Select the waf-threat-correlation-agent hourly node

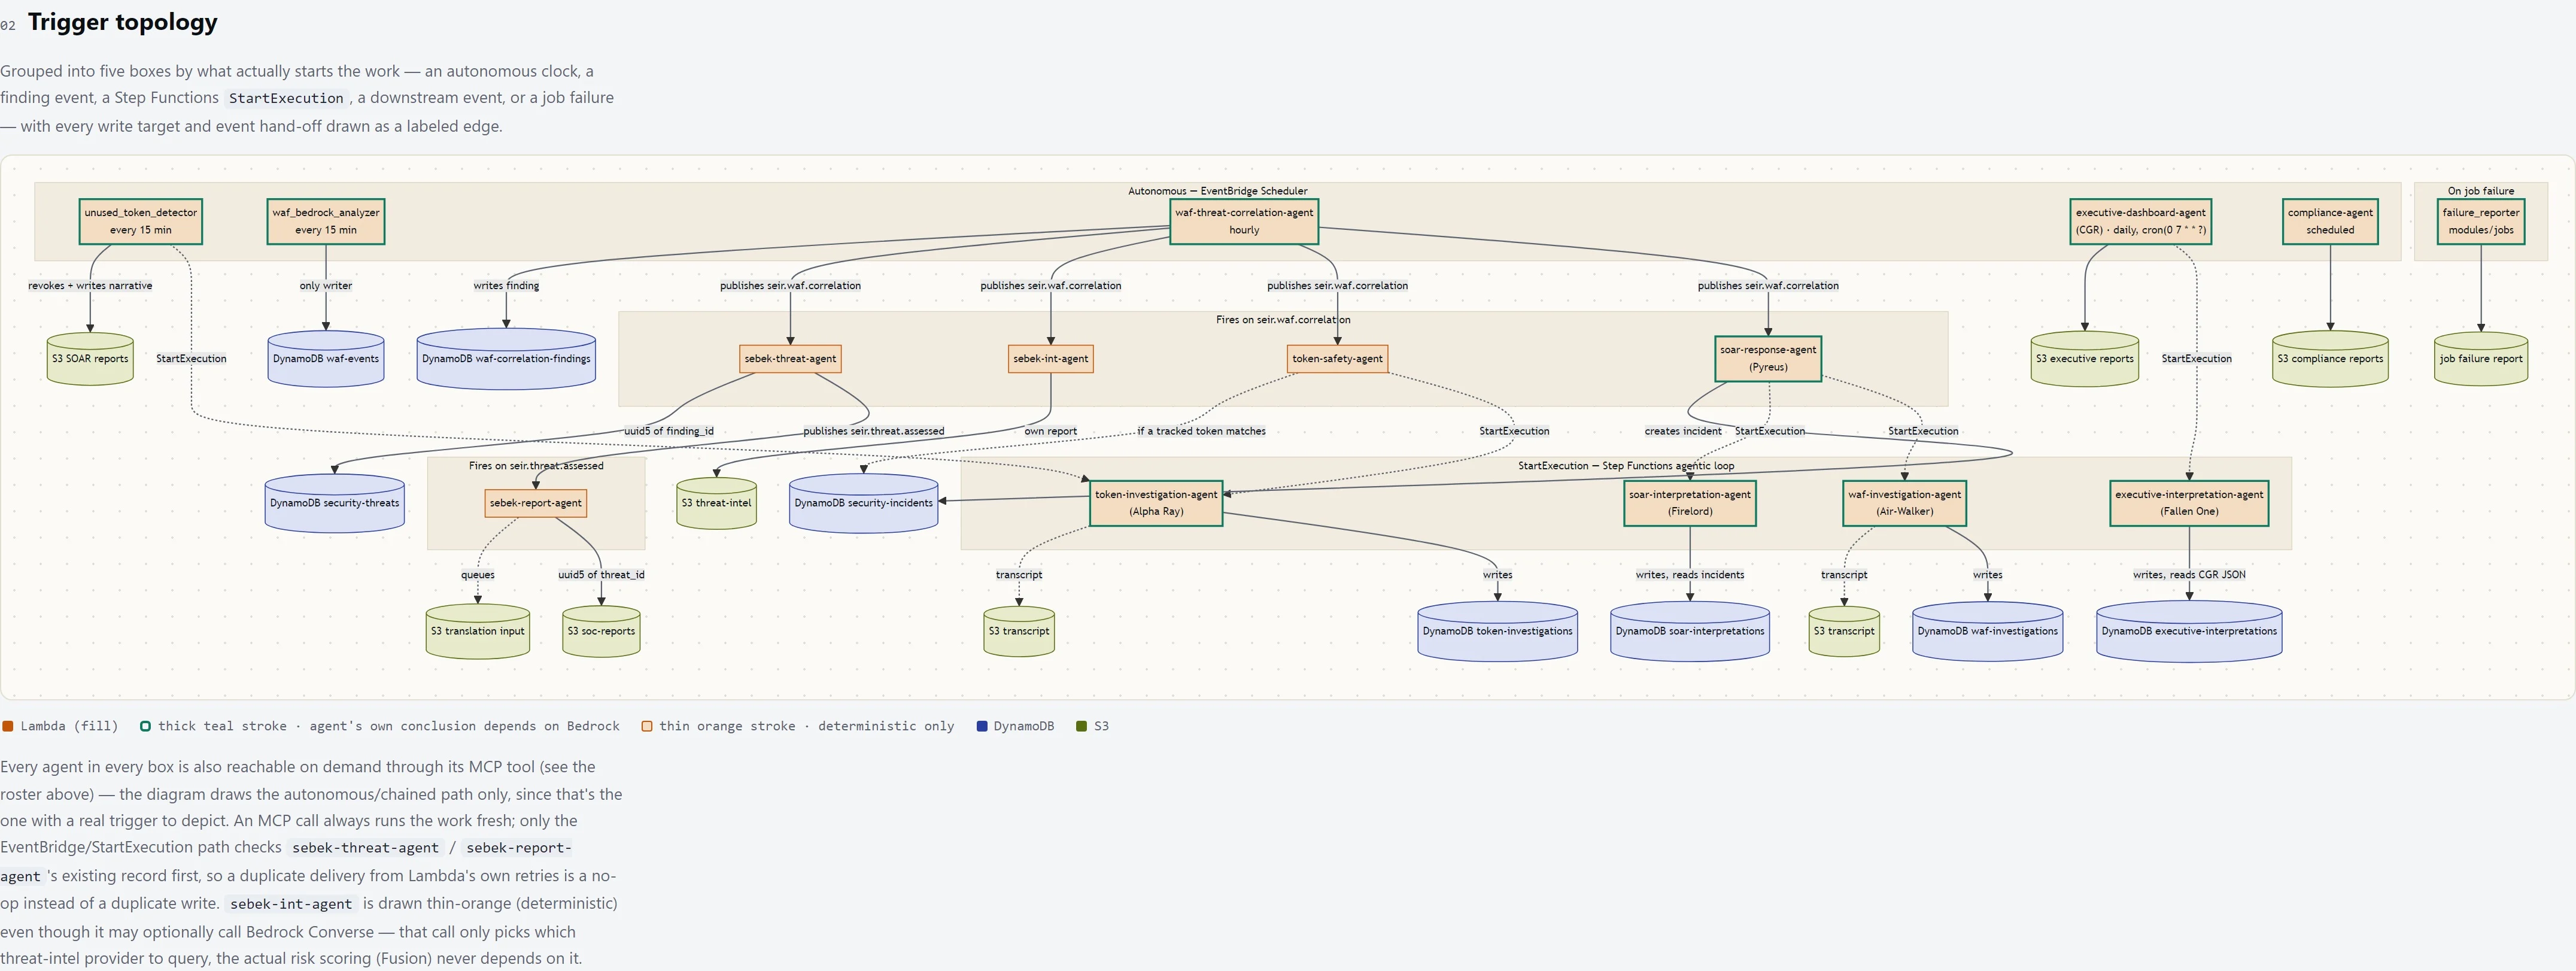(x=1244, y=221)
